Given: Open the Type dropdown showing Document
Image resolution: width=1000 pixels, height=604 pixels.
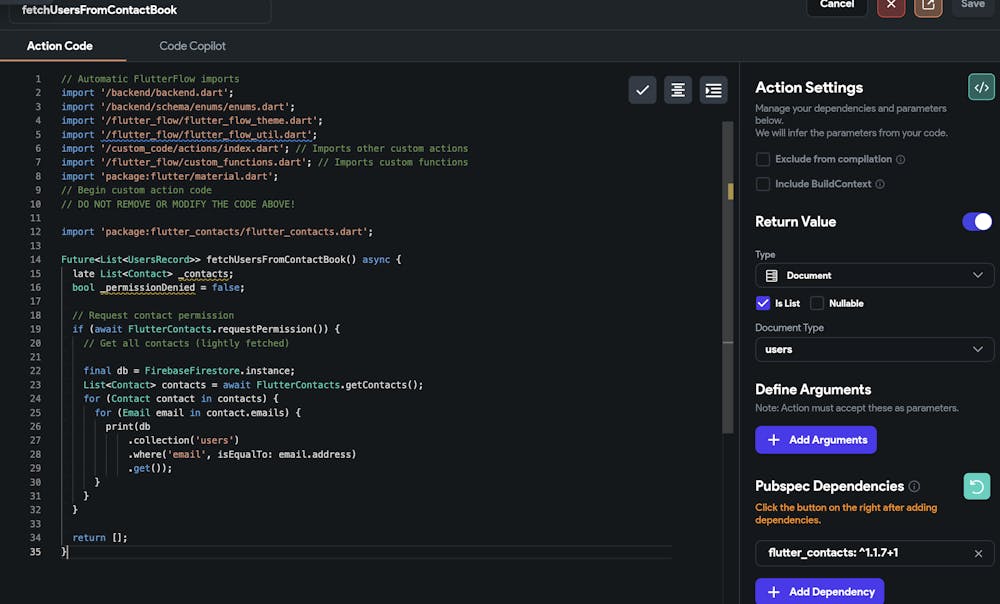Looking at the screenshot, I should (874, 275).
